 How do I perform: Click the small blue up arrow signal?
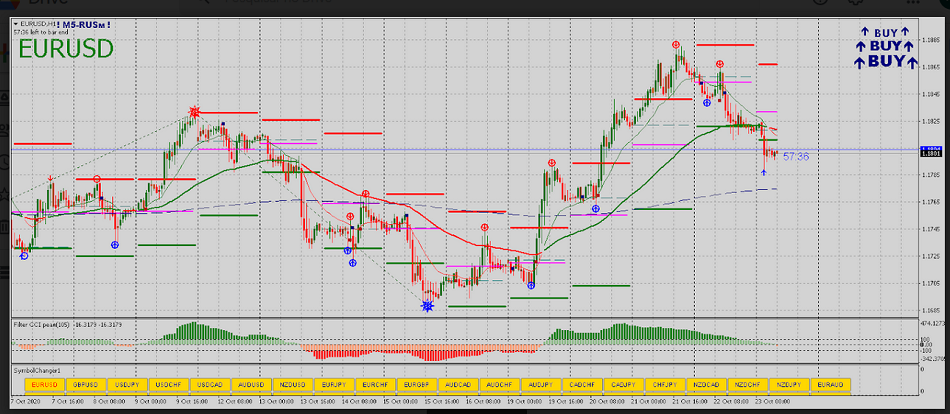tap(763, 174)
